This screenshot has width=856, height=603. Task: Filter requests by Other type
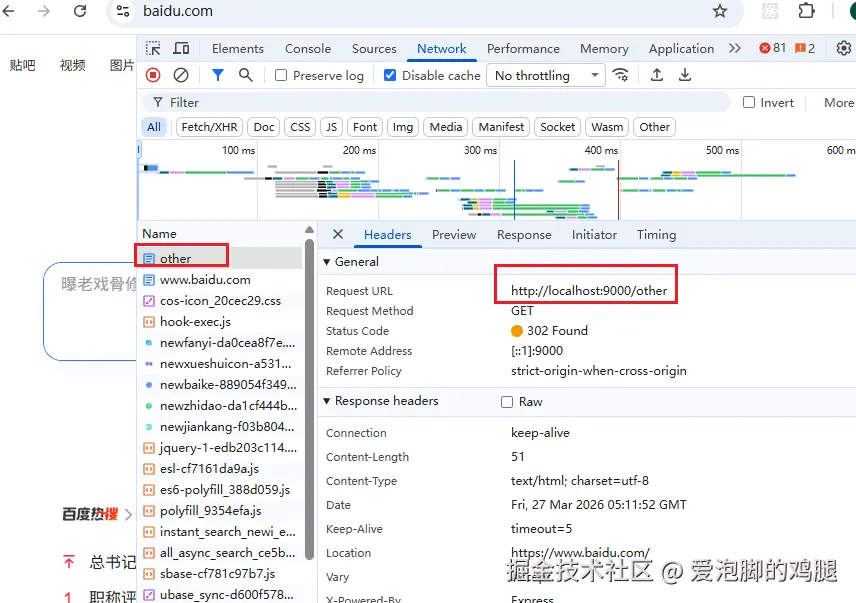click(655, 127)
